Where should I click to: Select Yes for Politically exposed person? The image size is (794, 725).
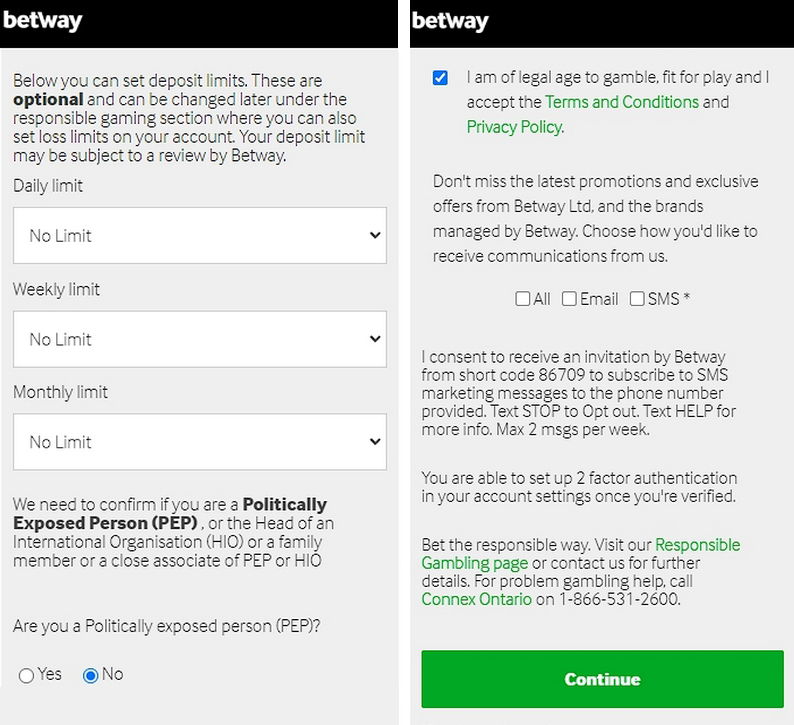point(27,676)
